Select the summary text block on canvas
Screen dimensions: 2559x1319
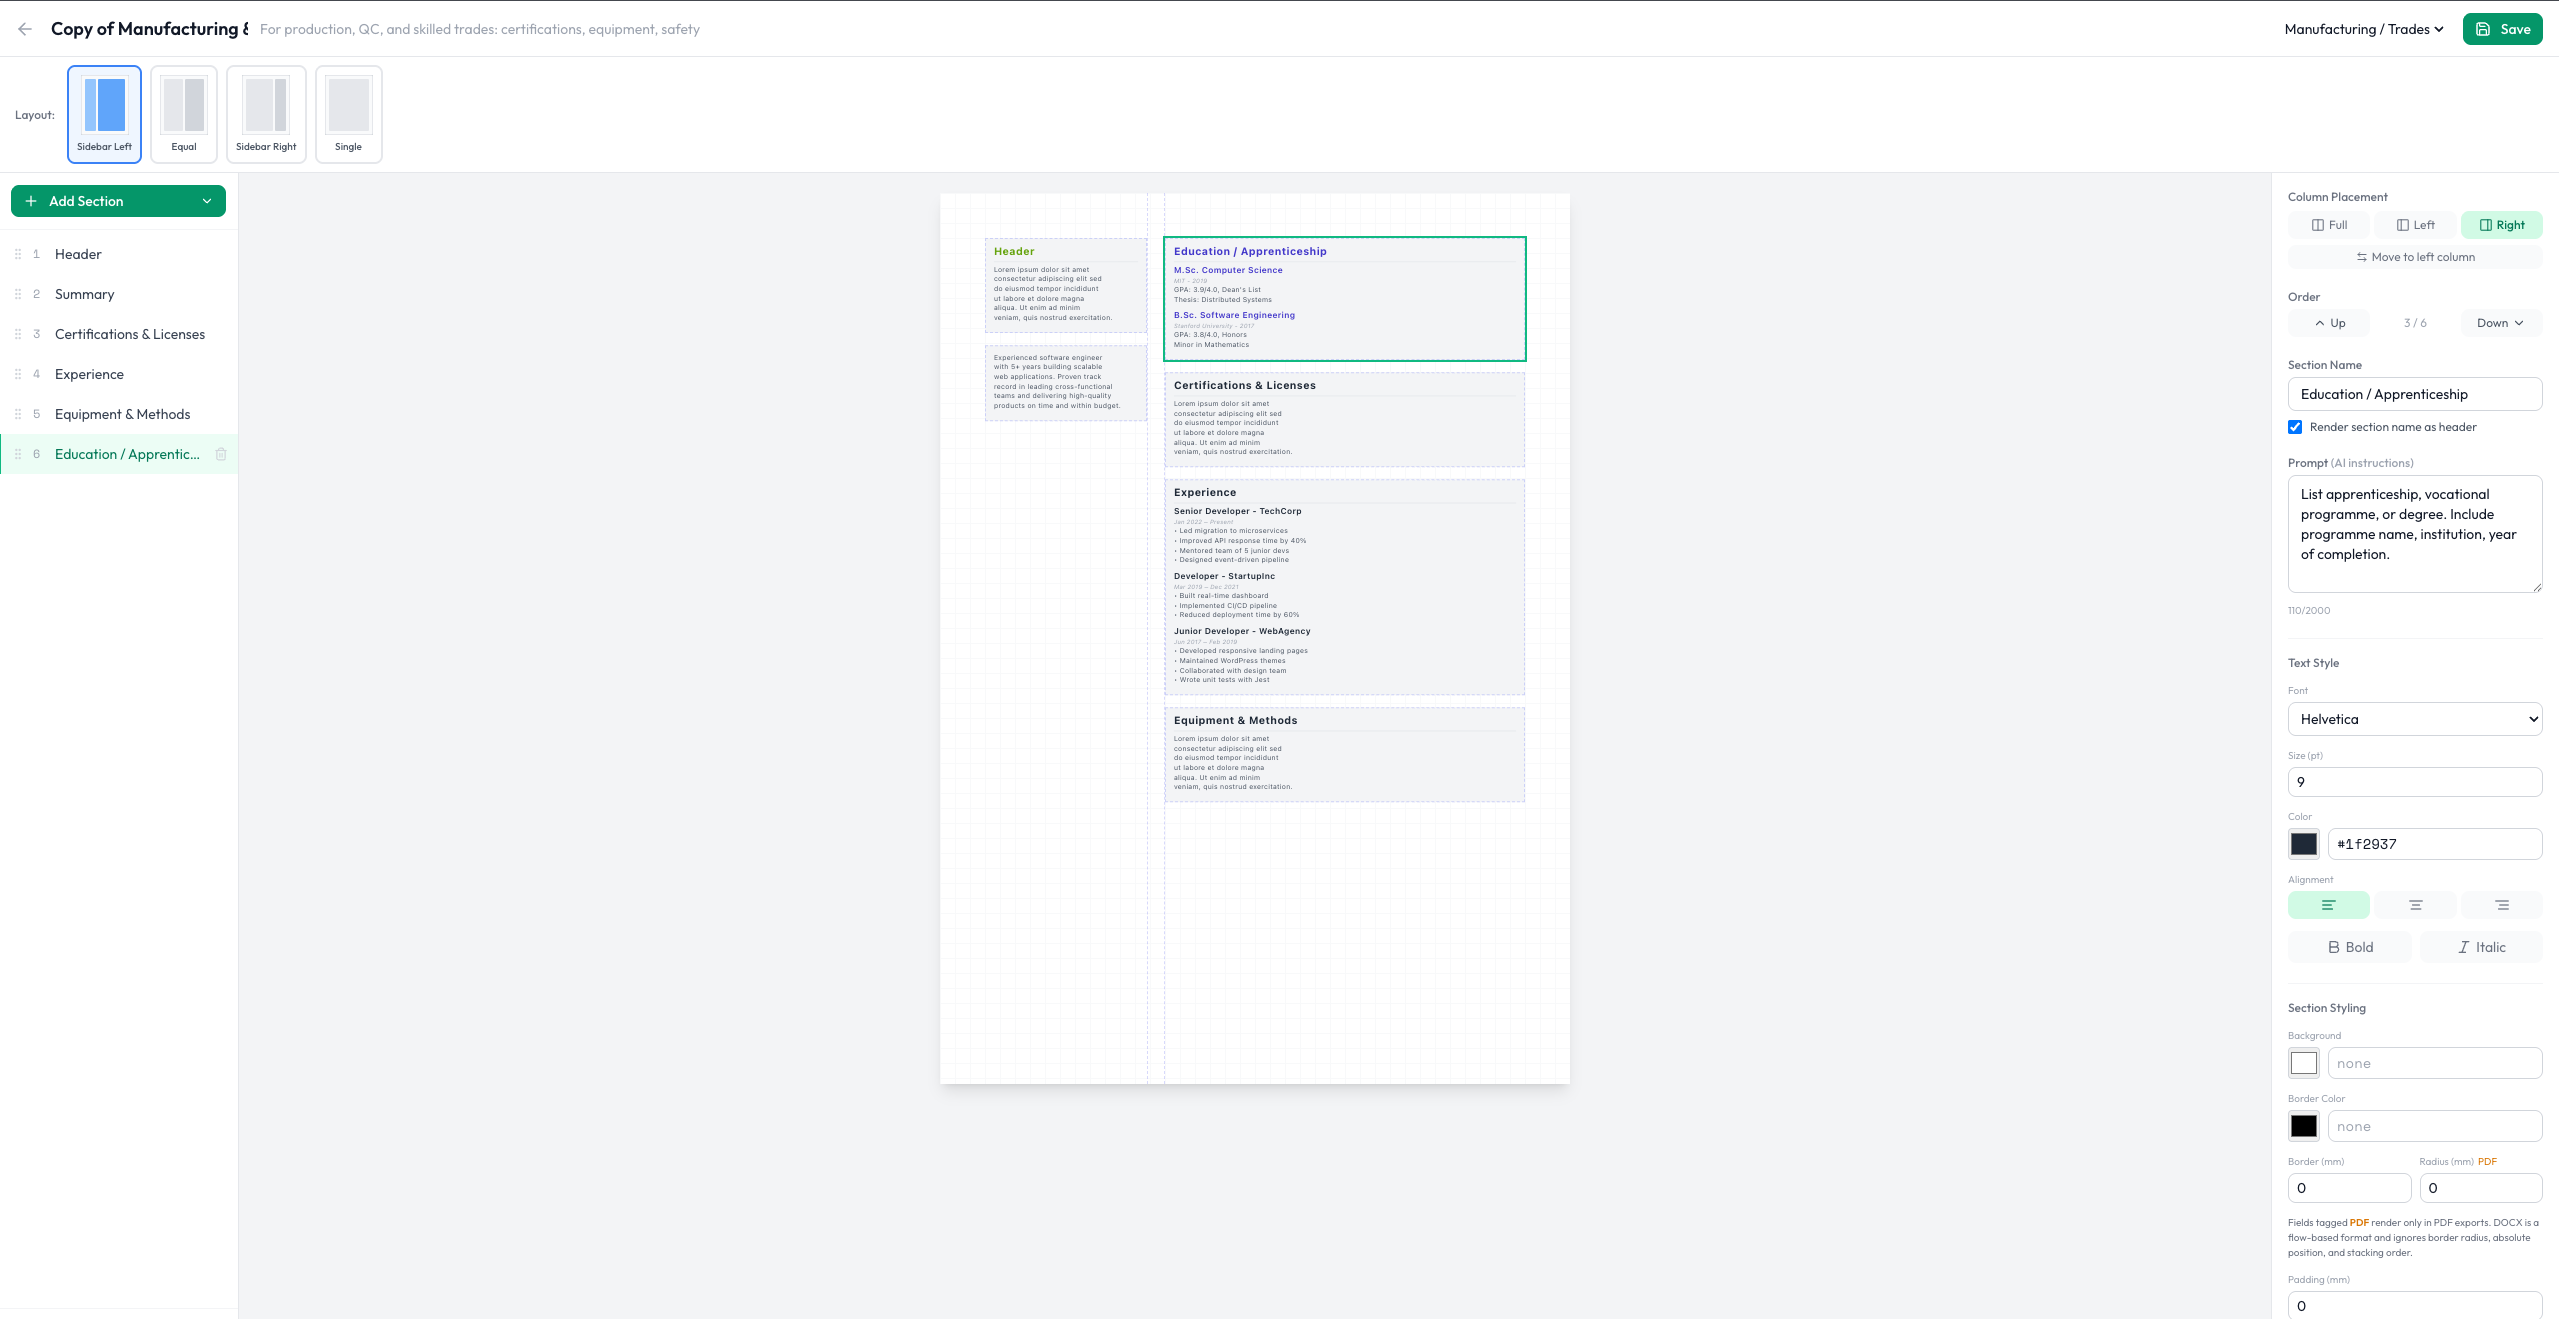[1065, 383]
